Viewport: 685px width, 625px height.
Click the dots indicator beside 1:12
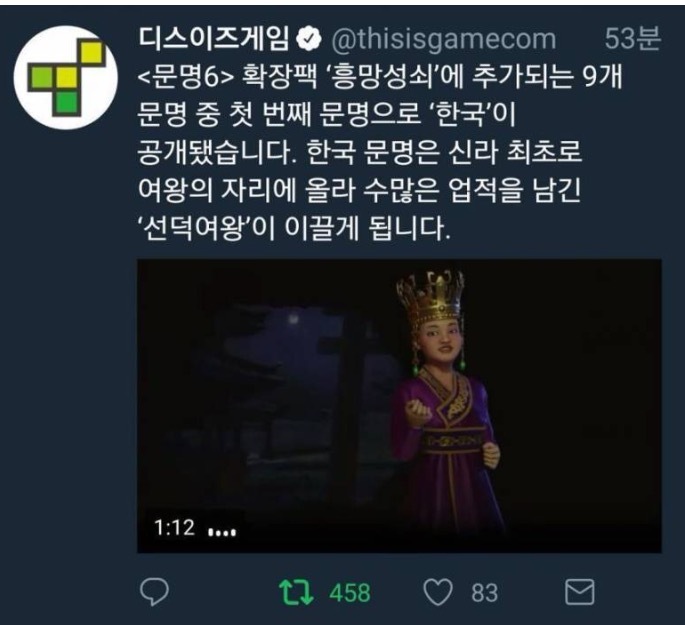coord(222,532)
